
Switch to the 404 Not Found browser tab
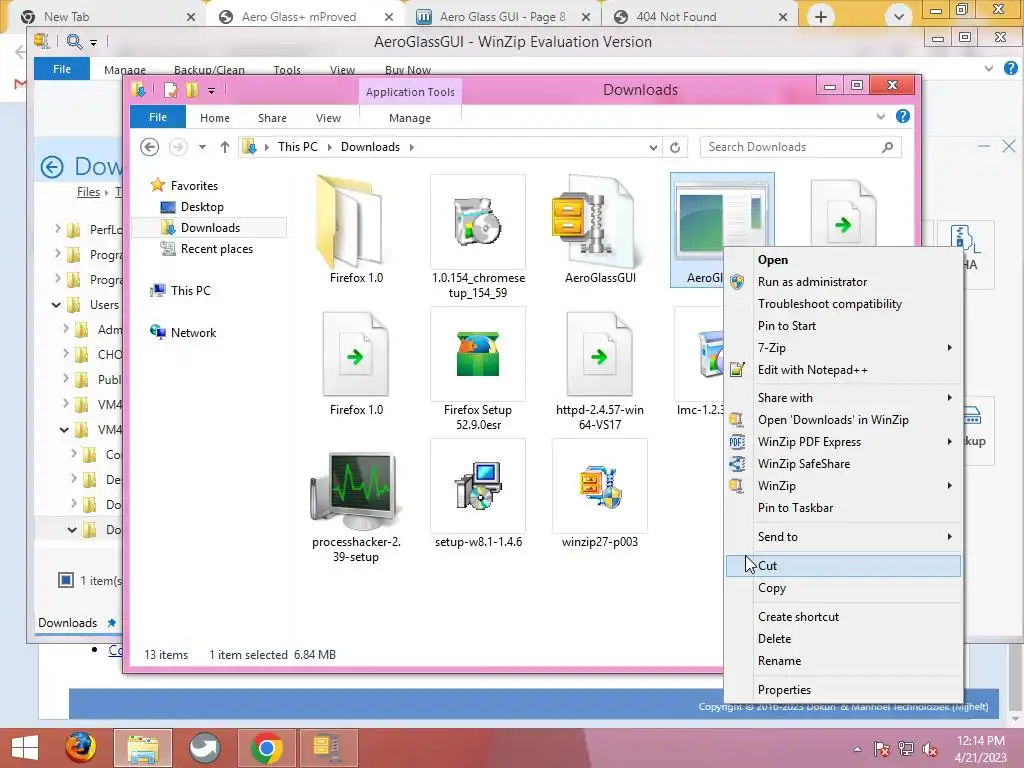676,17
